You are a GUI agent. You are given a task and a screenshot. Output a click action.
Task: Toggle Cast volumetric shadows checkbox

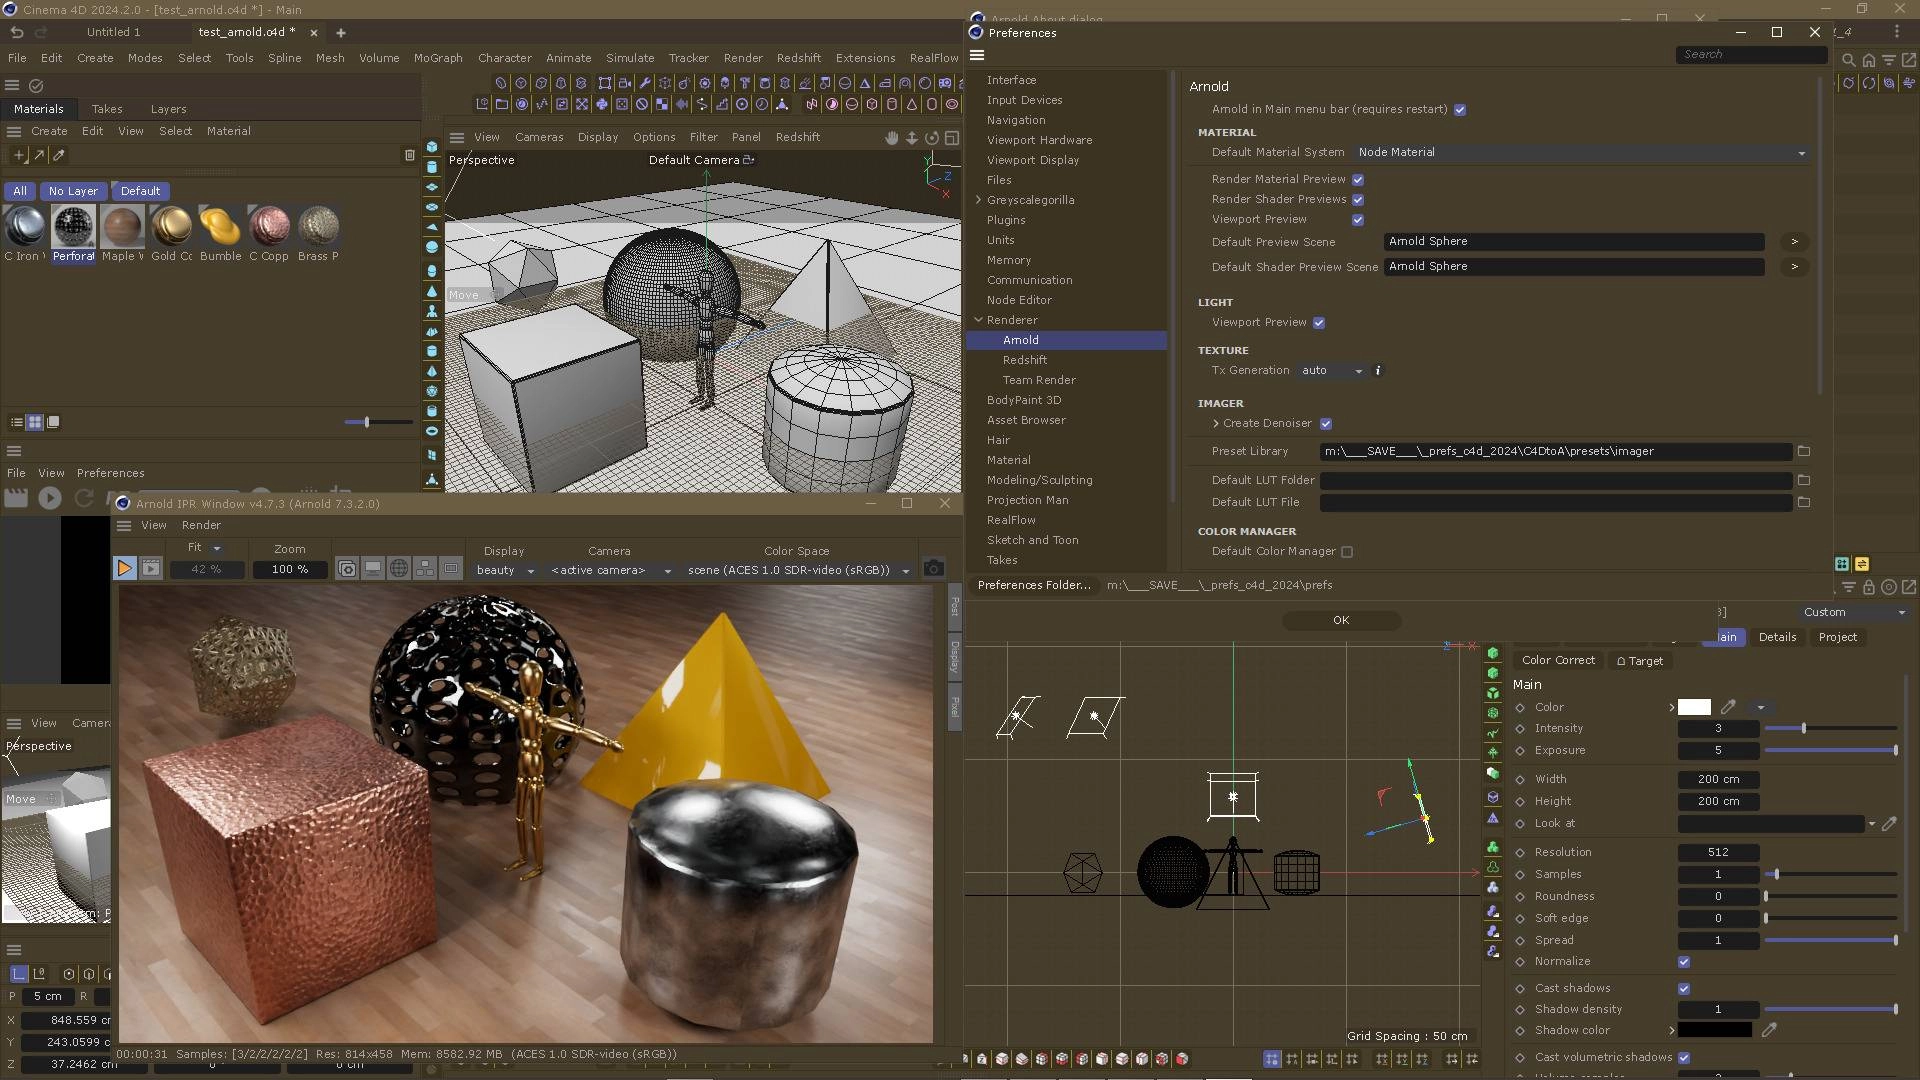[x=1684, y=1058]
